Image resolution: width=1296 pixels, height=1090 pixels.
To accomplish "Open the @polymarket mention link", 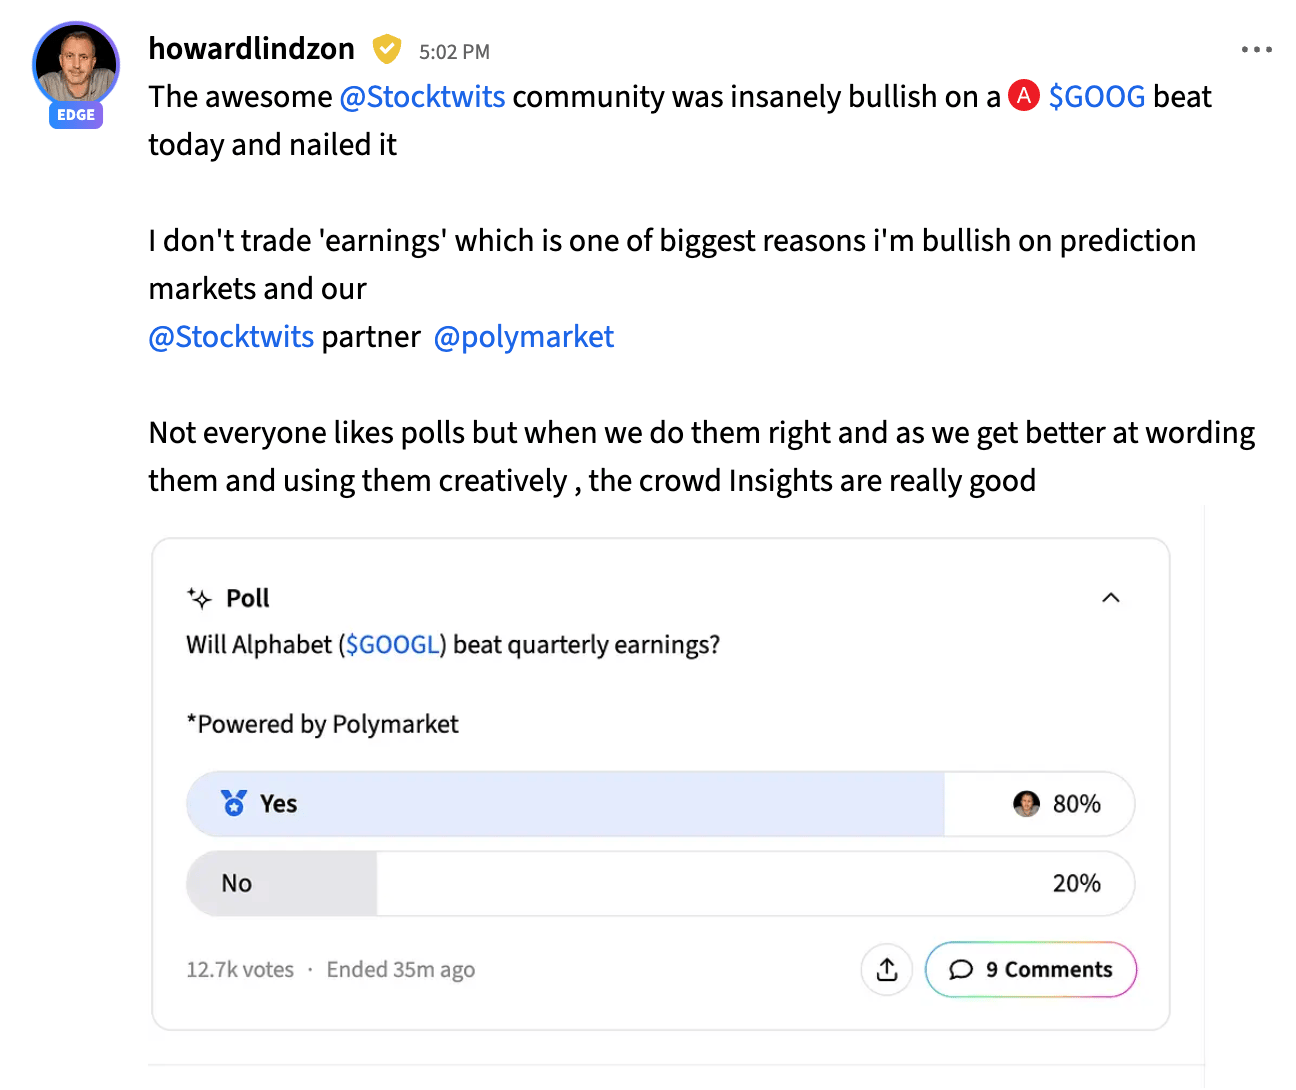I will click(x=524, y=337).
